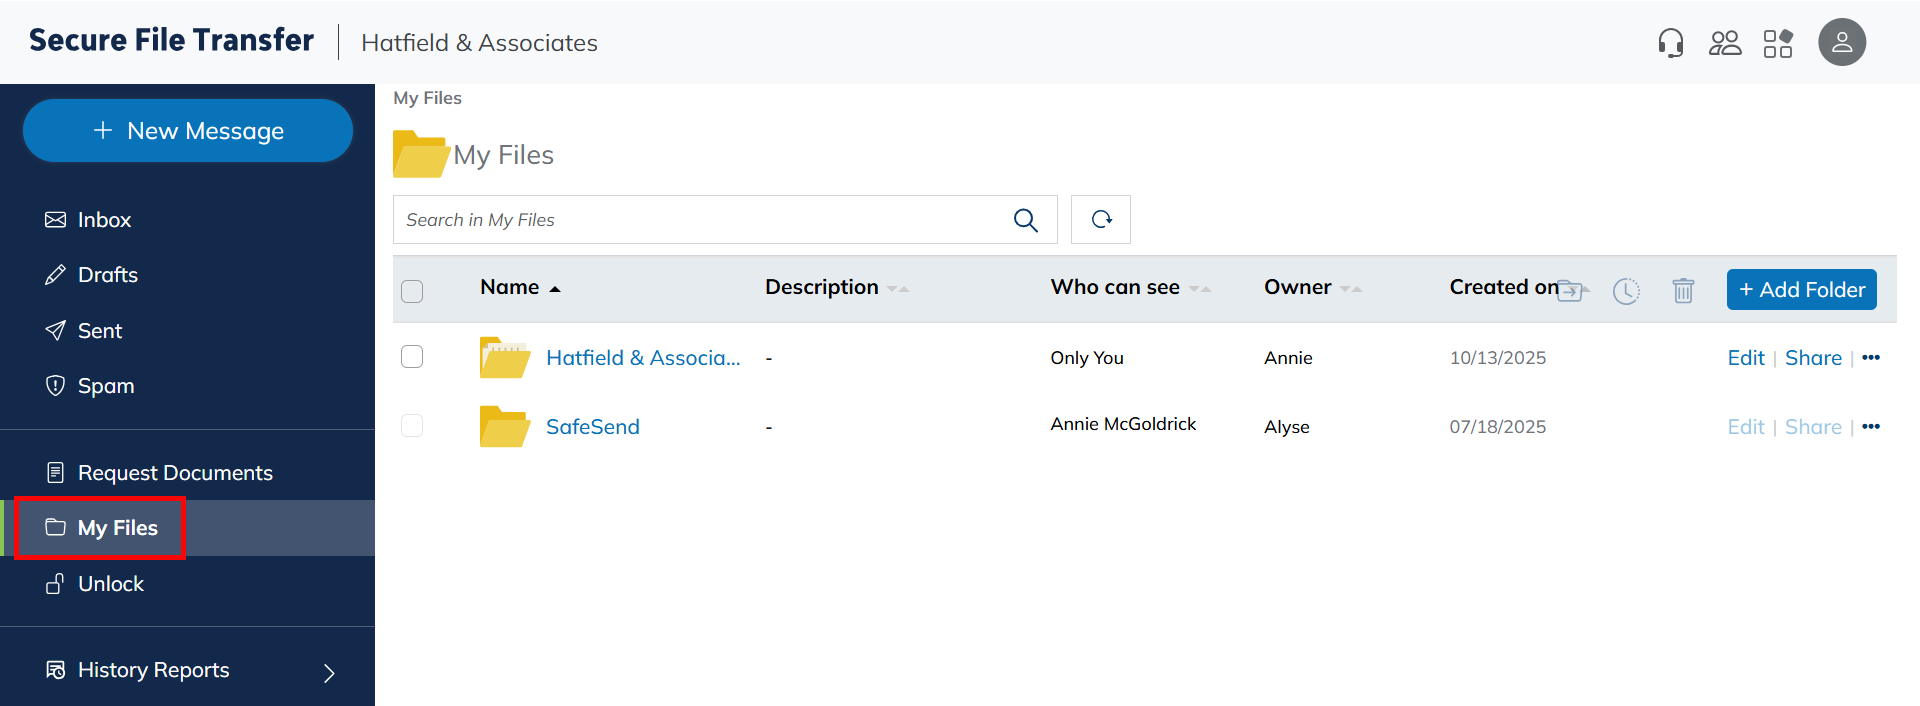Check the SafeSend folder checkbox
Screen dimensions: 1920x706
click(x=412, y=426)
